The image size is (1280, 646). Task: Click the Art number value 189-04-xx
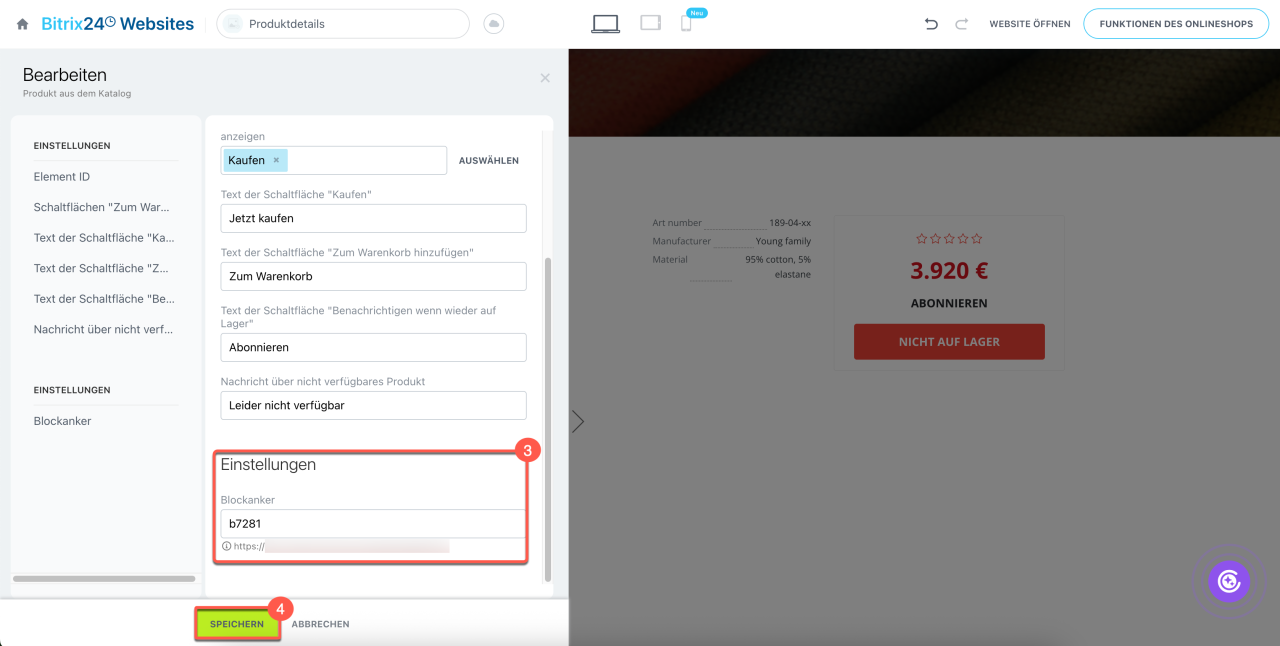[790, 223]
